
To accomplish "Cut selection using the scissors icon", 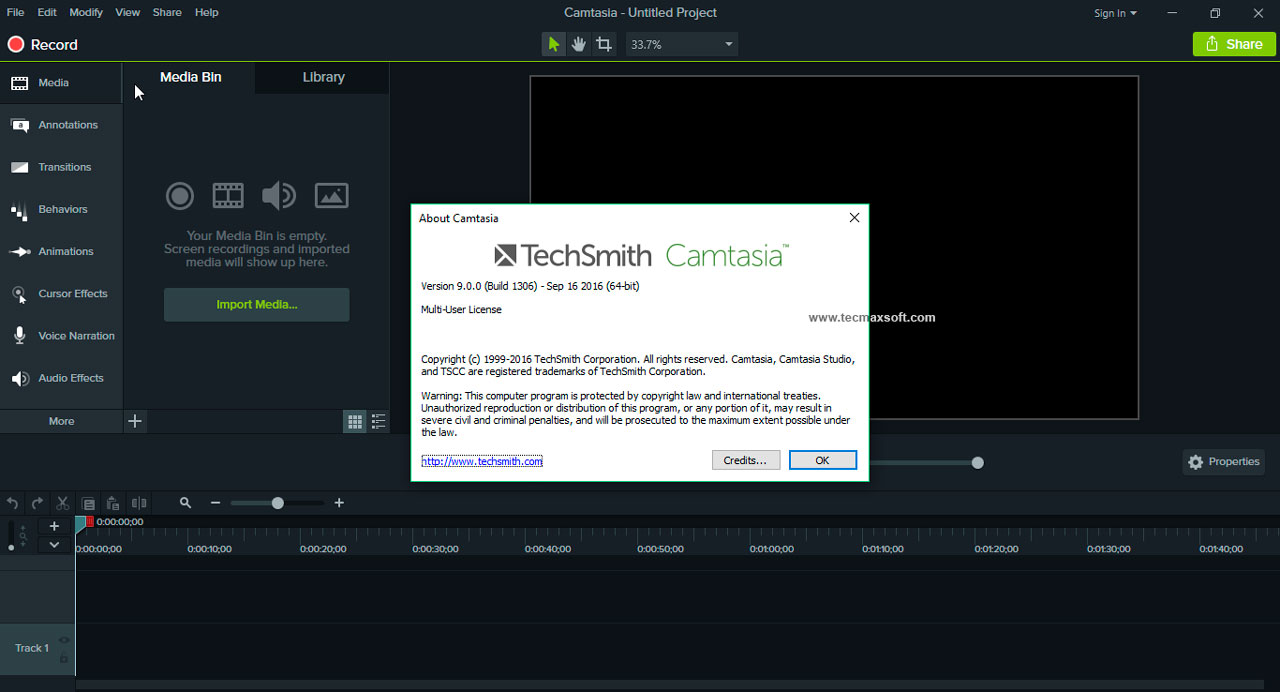I will tap(62, 502).
